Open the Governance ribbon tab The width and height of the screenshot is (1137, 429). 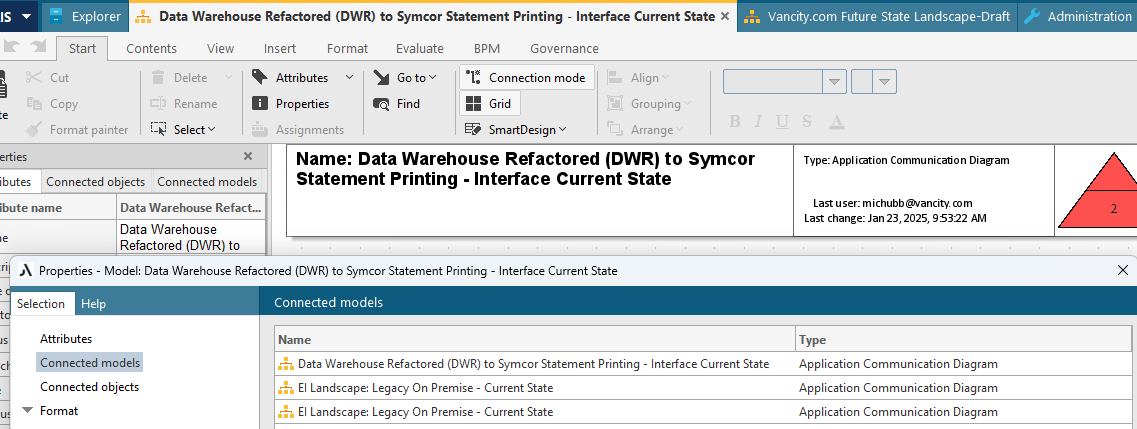coord(564,49)
